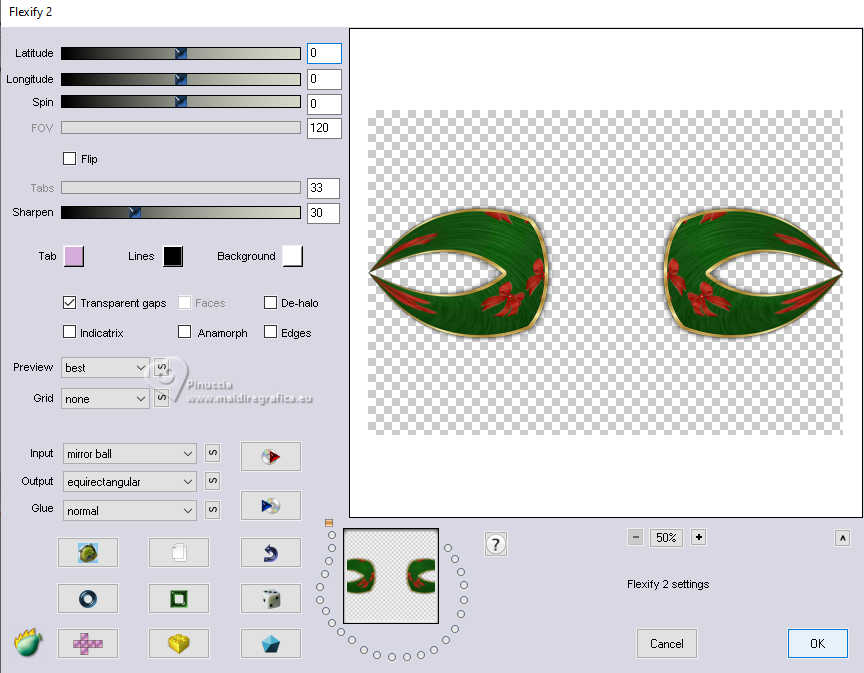Screen dimensions: 864x673
Task: Click the blue play disc button beside Glue
Action: point(271,505)
